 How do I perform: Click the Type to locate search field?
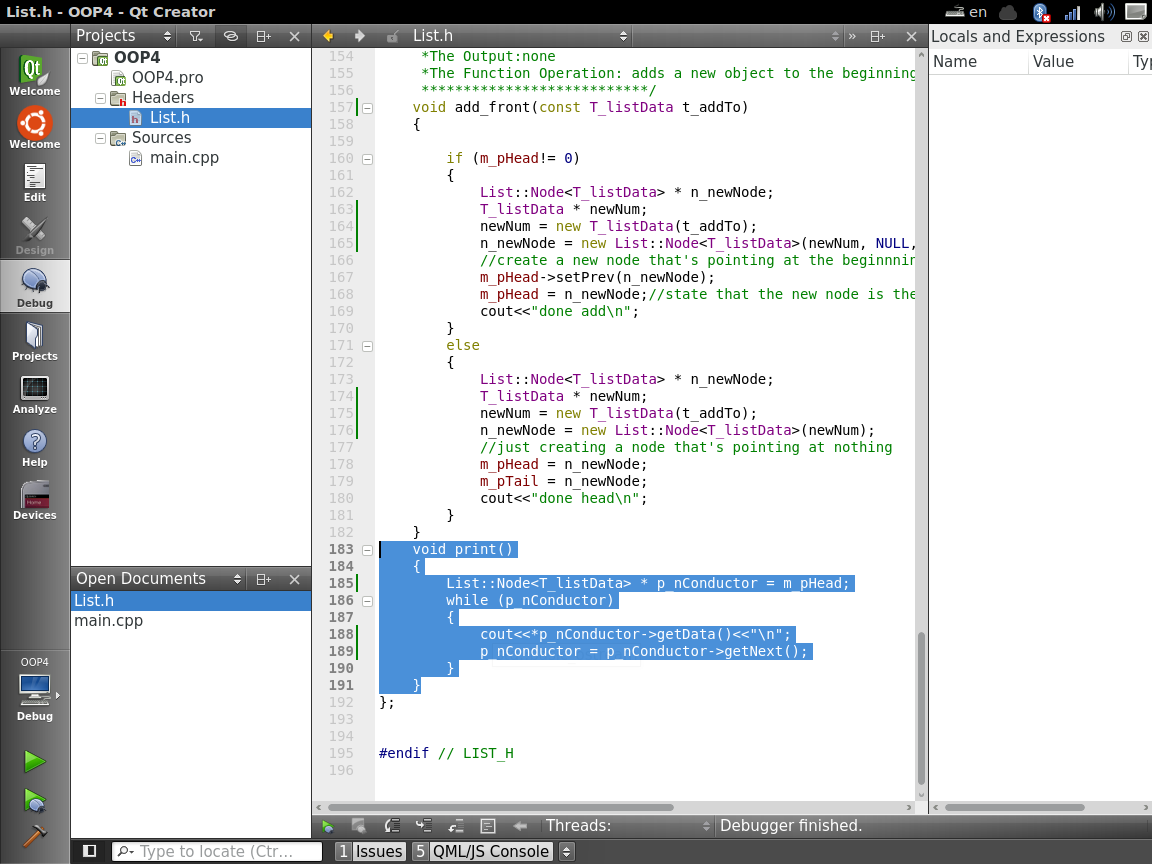click(217, 852)
